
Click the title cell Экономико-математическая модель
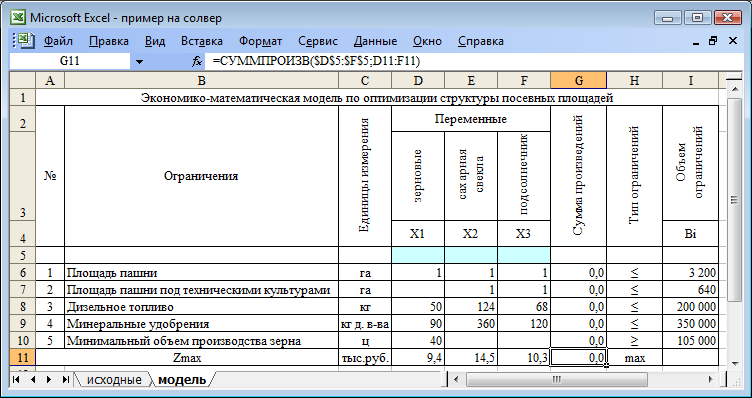tap(377, 98)
